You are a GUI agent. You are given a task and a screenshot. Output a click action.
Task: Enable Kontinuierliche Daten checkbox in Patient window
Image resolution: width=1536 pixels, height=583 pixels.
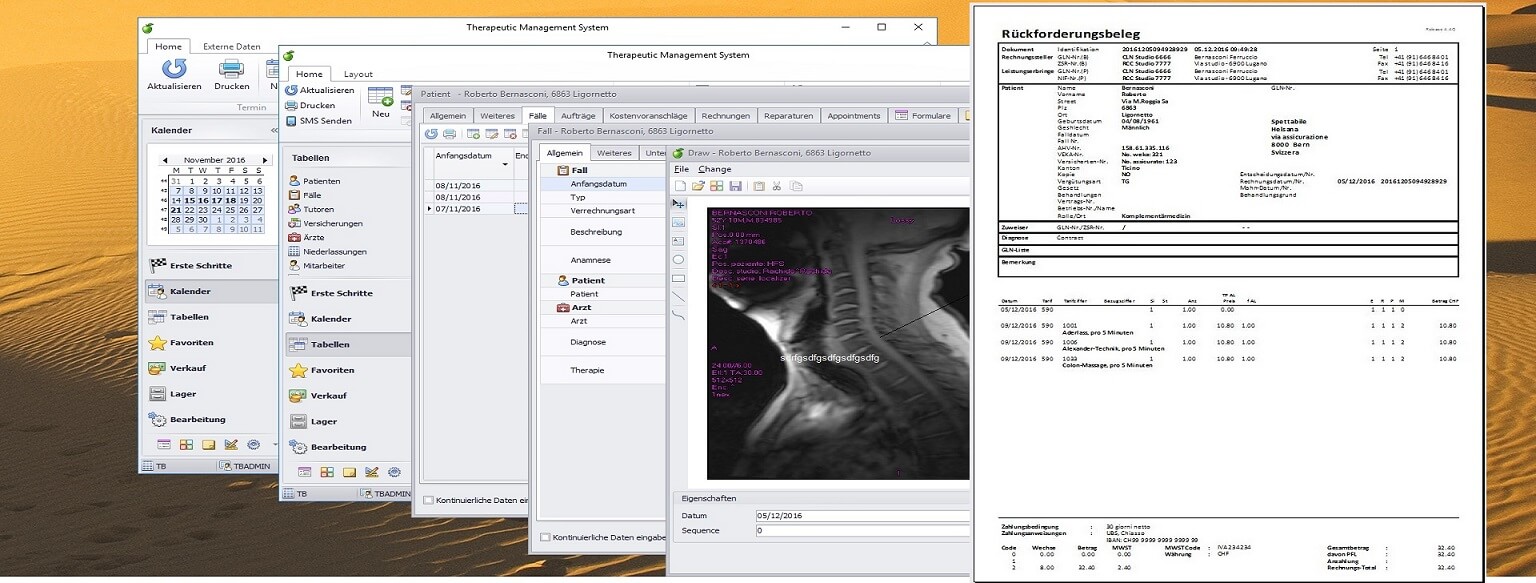pos(429,500)
